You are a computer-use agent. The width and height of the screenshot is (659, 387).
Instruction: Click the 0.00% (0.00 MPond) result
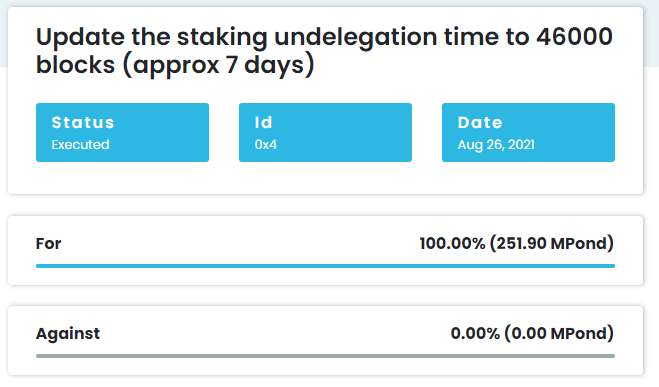coord(532,333)
